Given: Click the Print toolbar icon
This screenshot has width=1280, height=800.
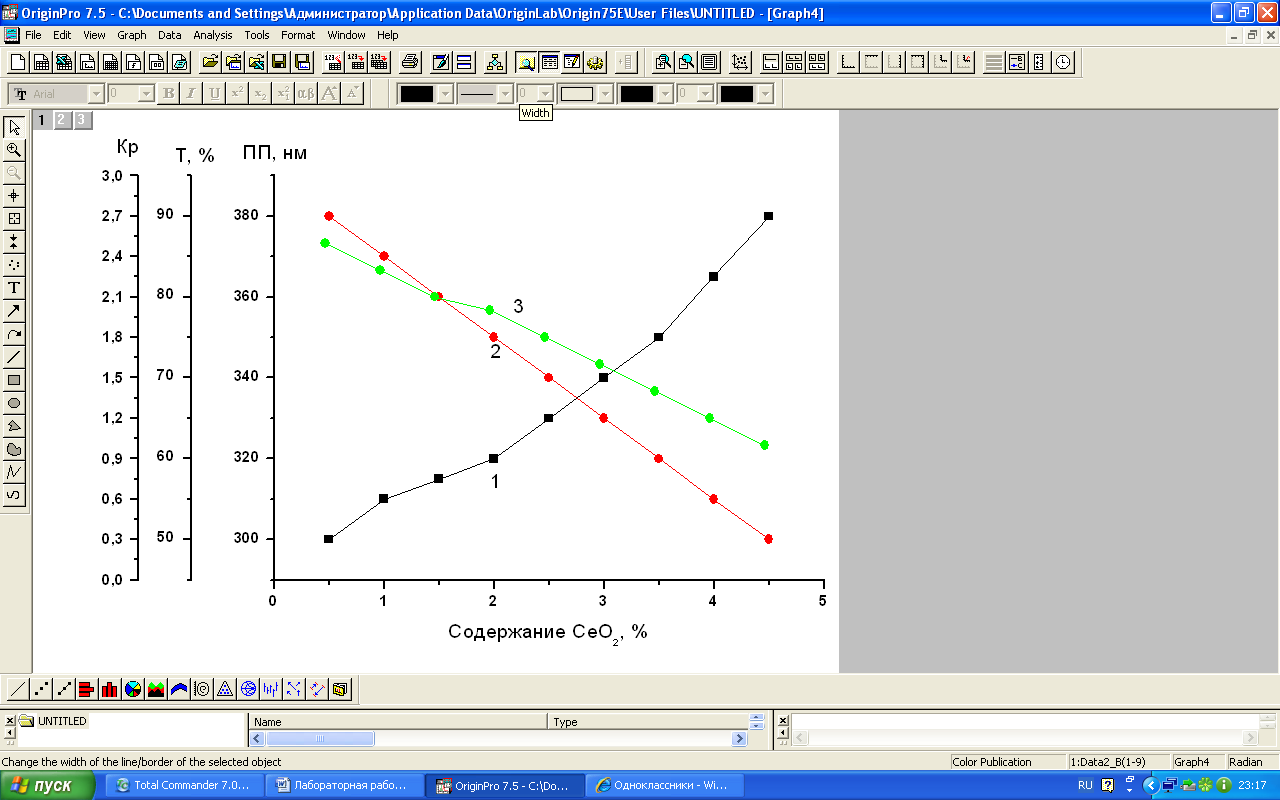Looking at the screenshot, I should click(x=410, y=62).
